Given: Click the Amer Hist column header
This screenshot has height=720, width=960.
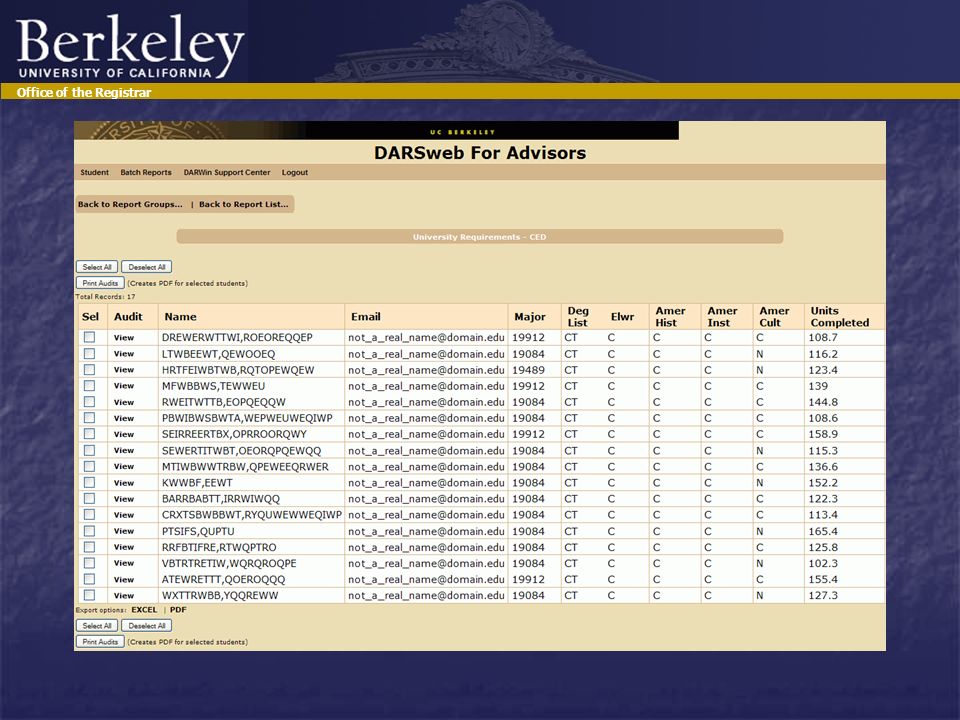Looking at the screenshot, I should pos(670,317).
